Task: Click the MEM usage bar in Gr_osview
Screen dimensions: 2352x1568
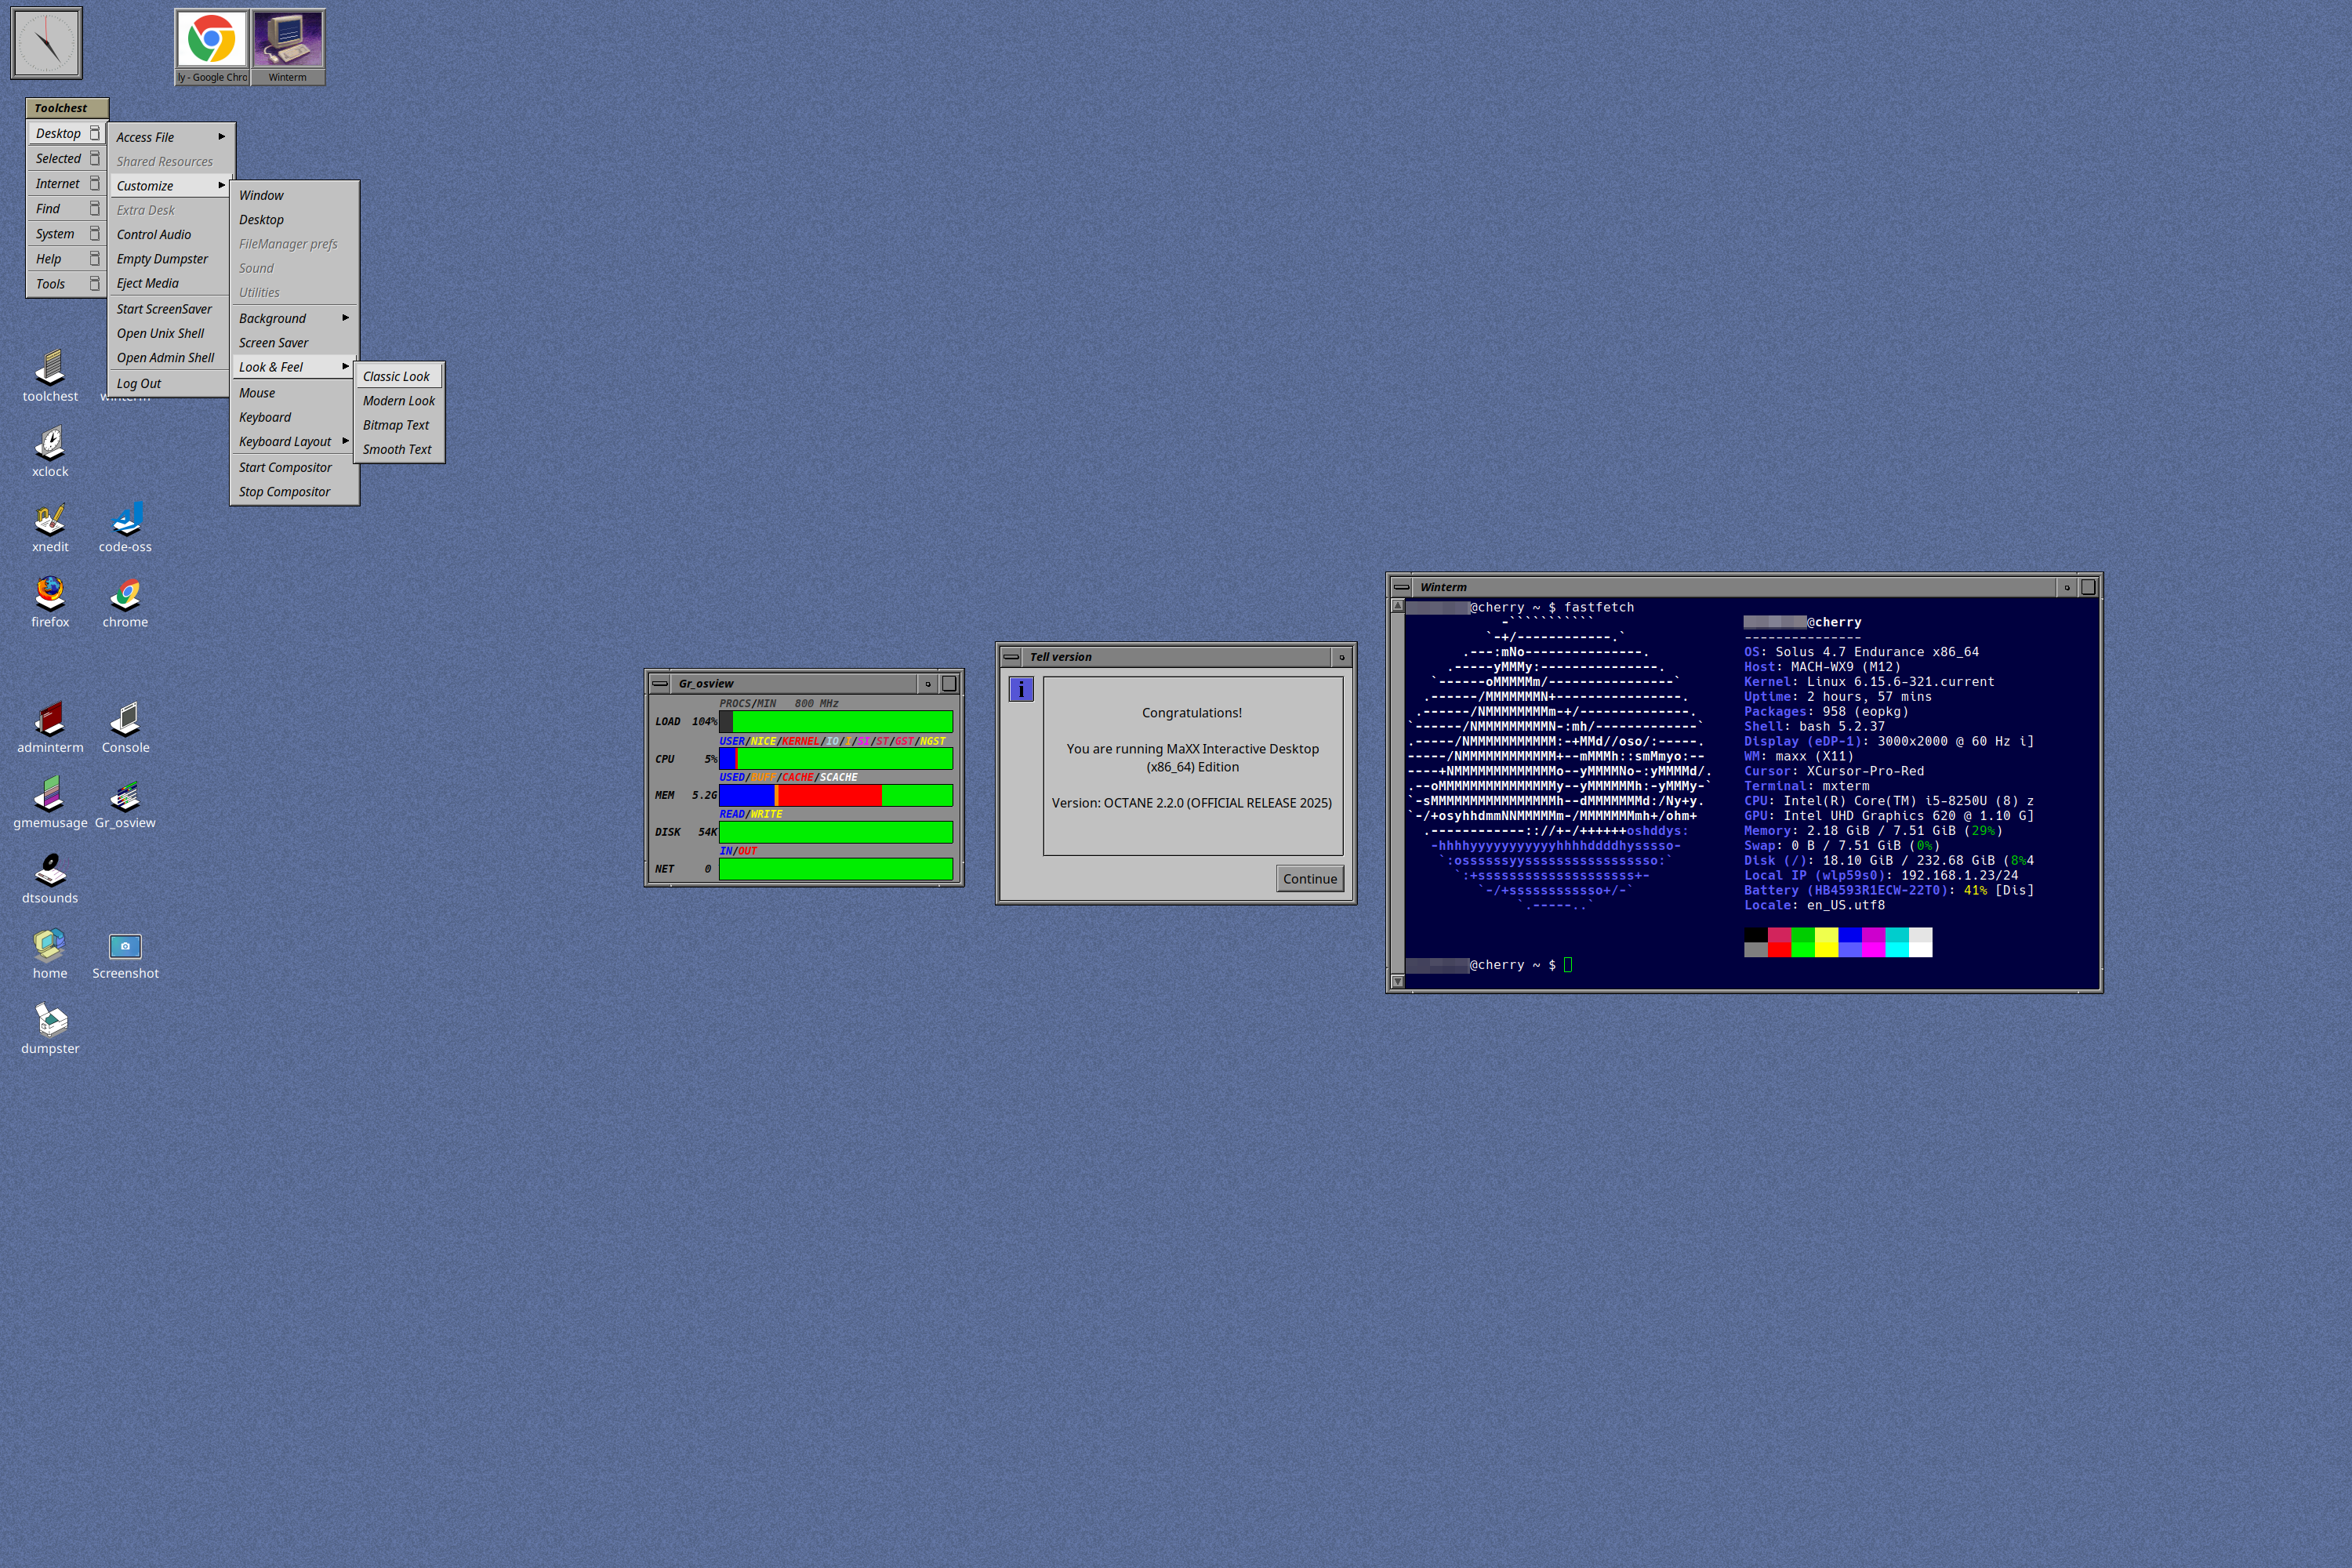Action: (x=836, y=795)
